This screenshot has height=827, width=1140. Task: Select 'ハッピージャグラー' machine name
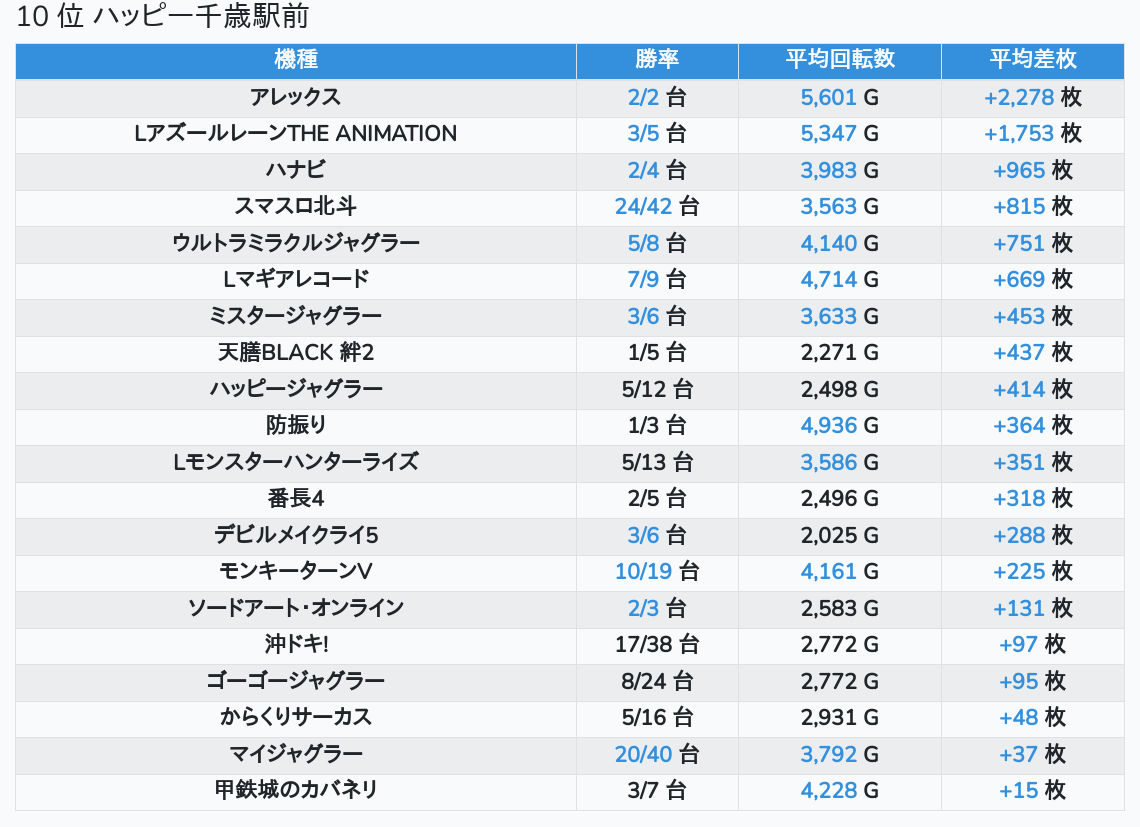(x=296, y=389)
